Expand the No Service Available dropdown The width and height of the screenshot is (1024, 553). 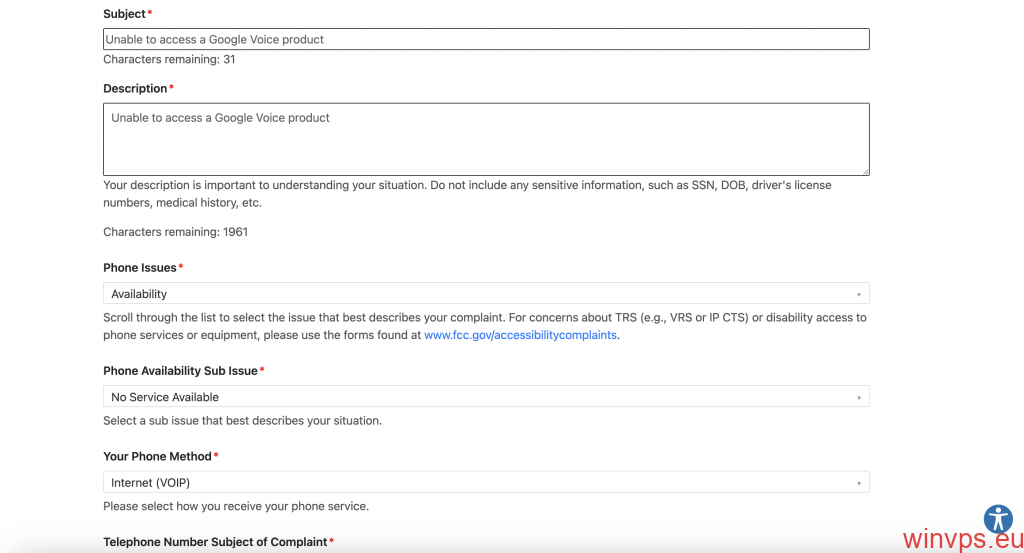click(485, 397)
